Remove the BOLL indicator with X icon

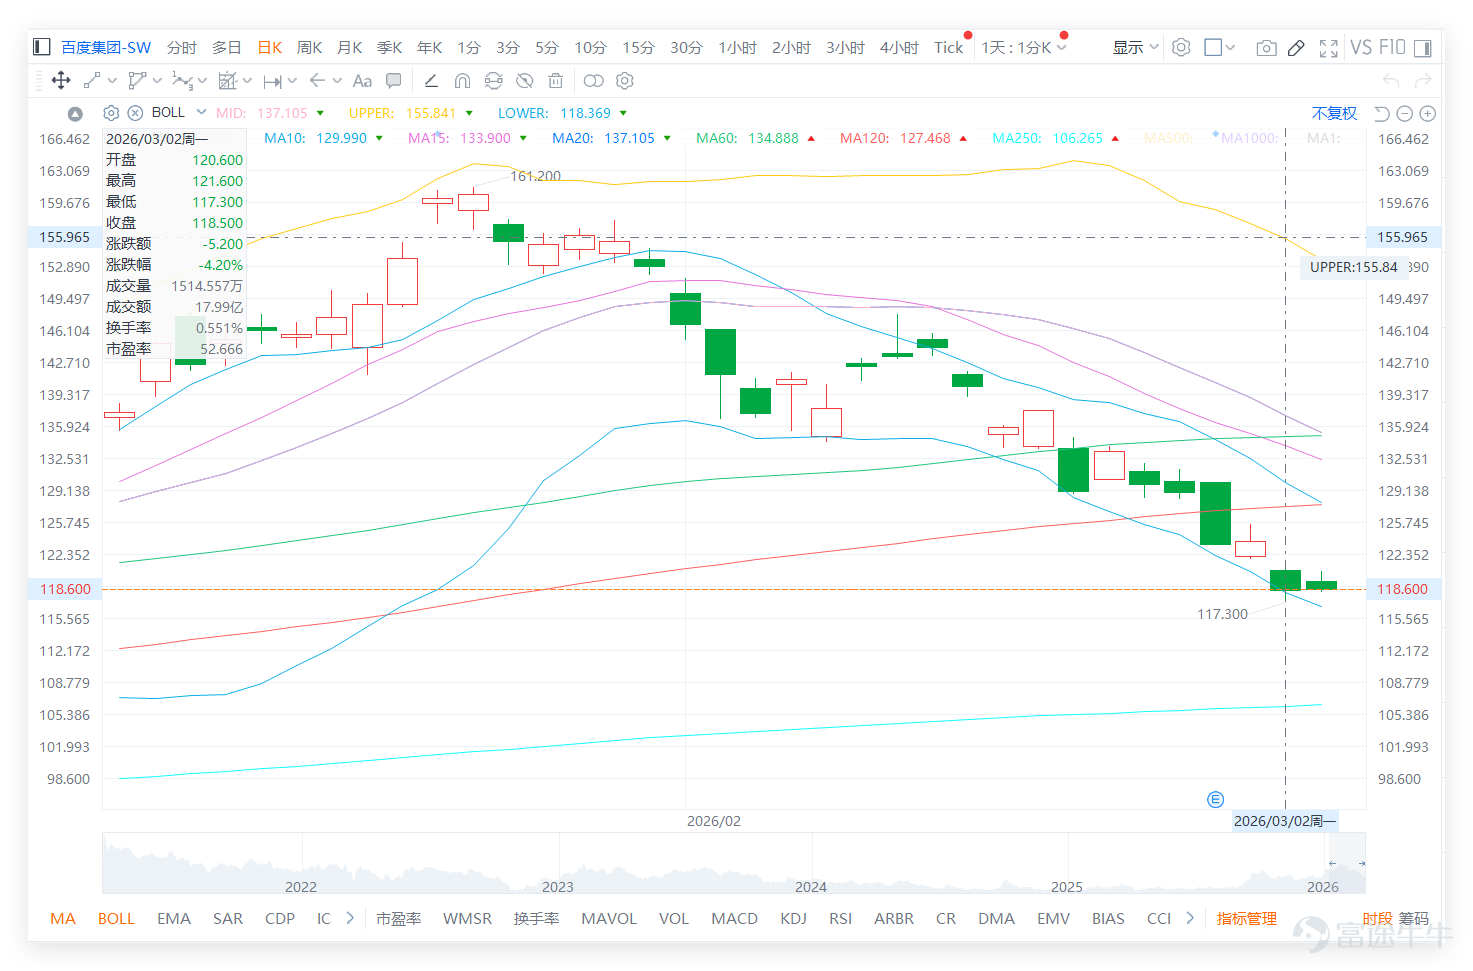pos(135,113)
